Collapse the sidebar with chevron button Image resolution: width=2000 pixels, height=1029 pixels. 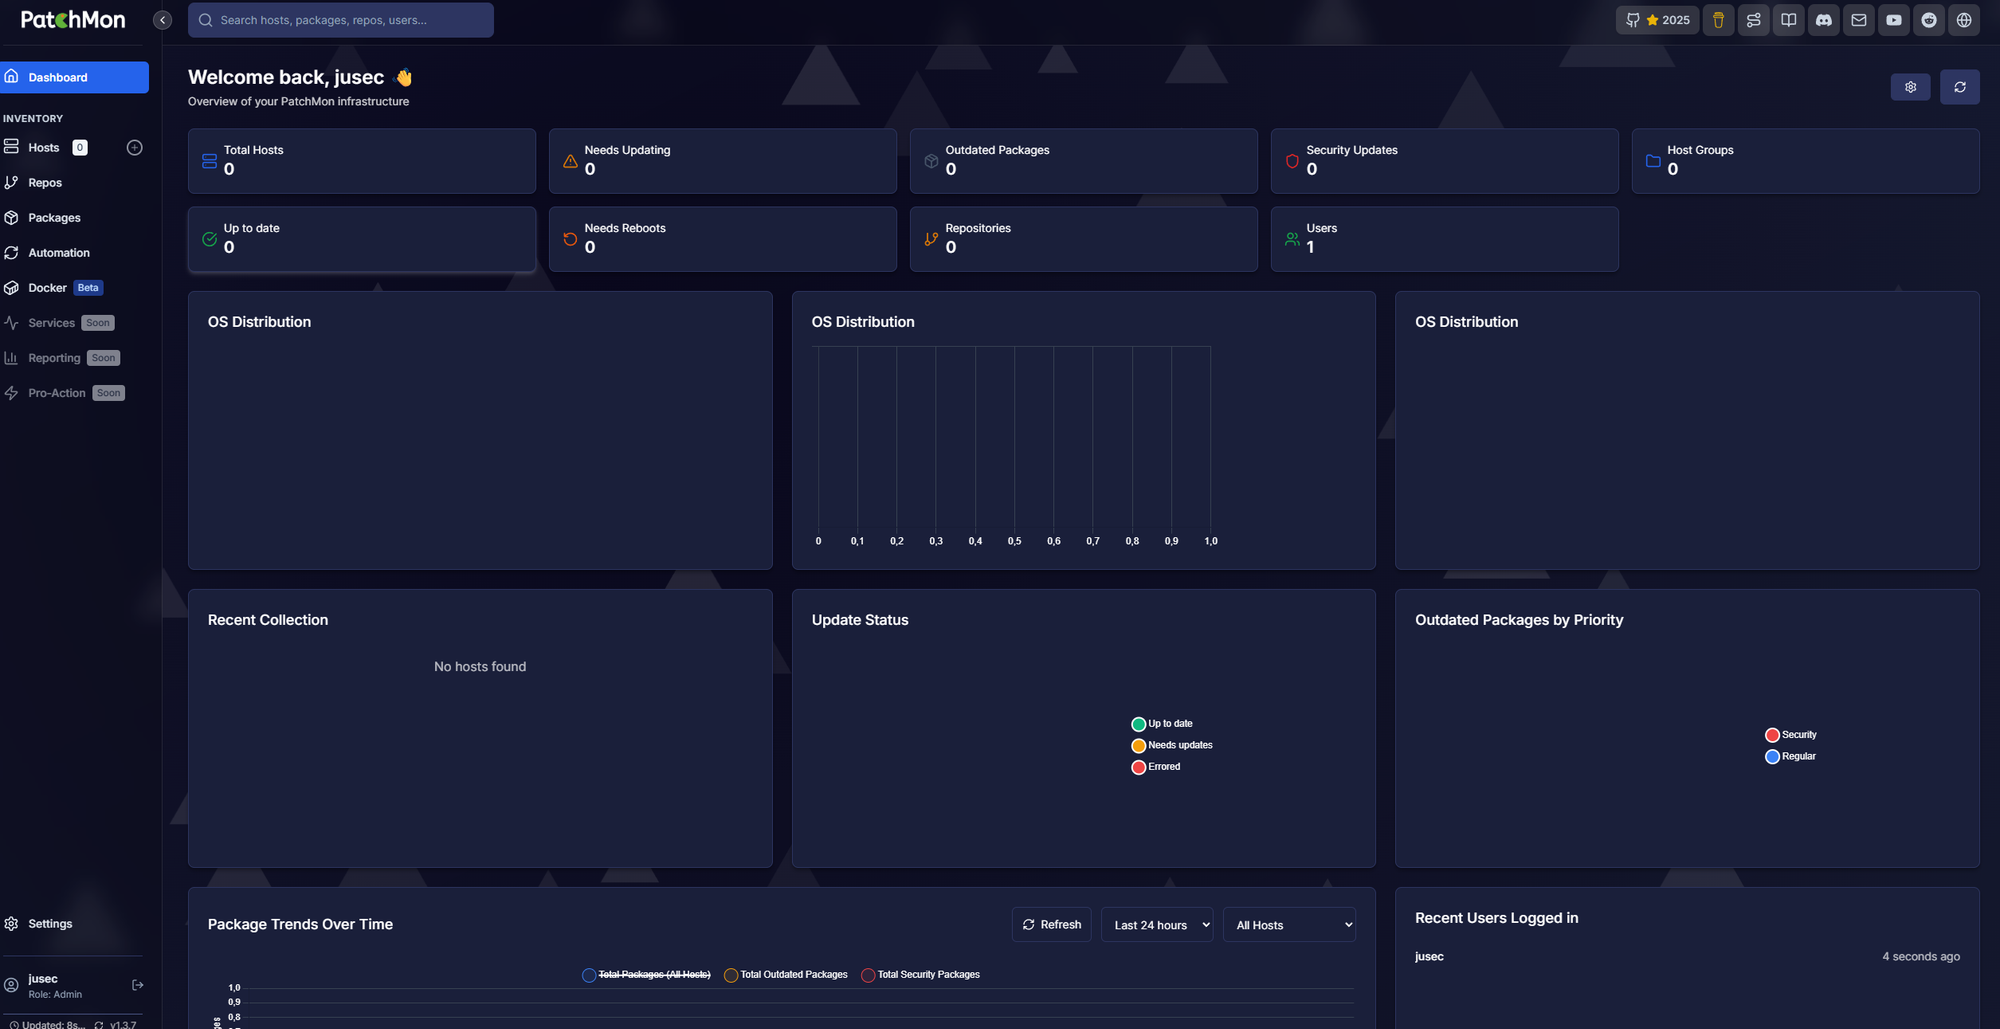(x=162, y=20)
